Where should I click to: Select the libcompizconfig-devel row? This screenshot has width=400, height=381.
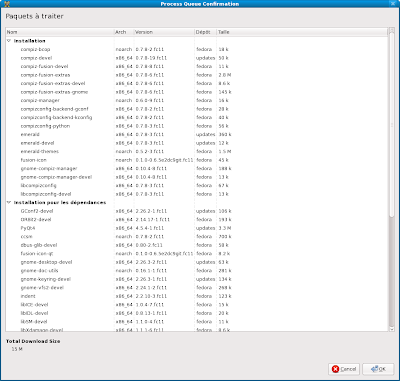point(197,194)
